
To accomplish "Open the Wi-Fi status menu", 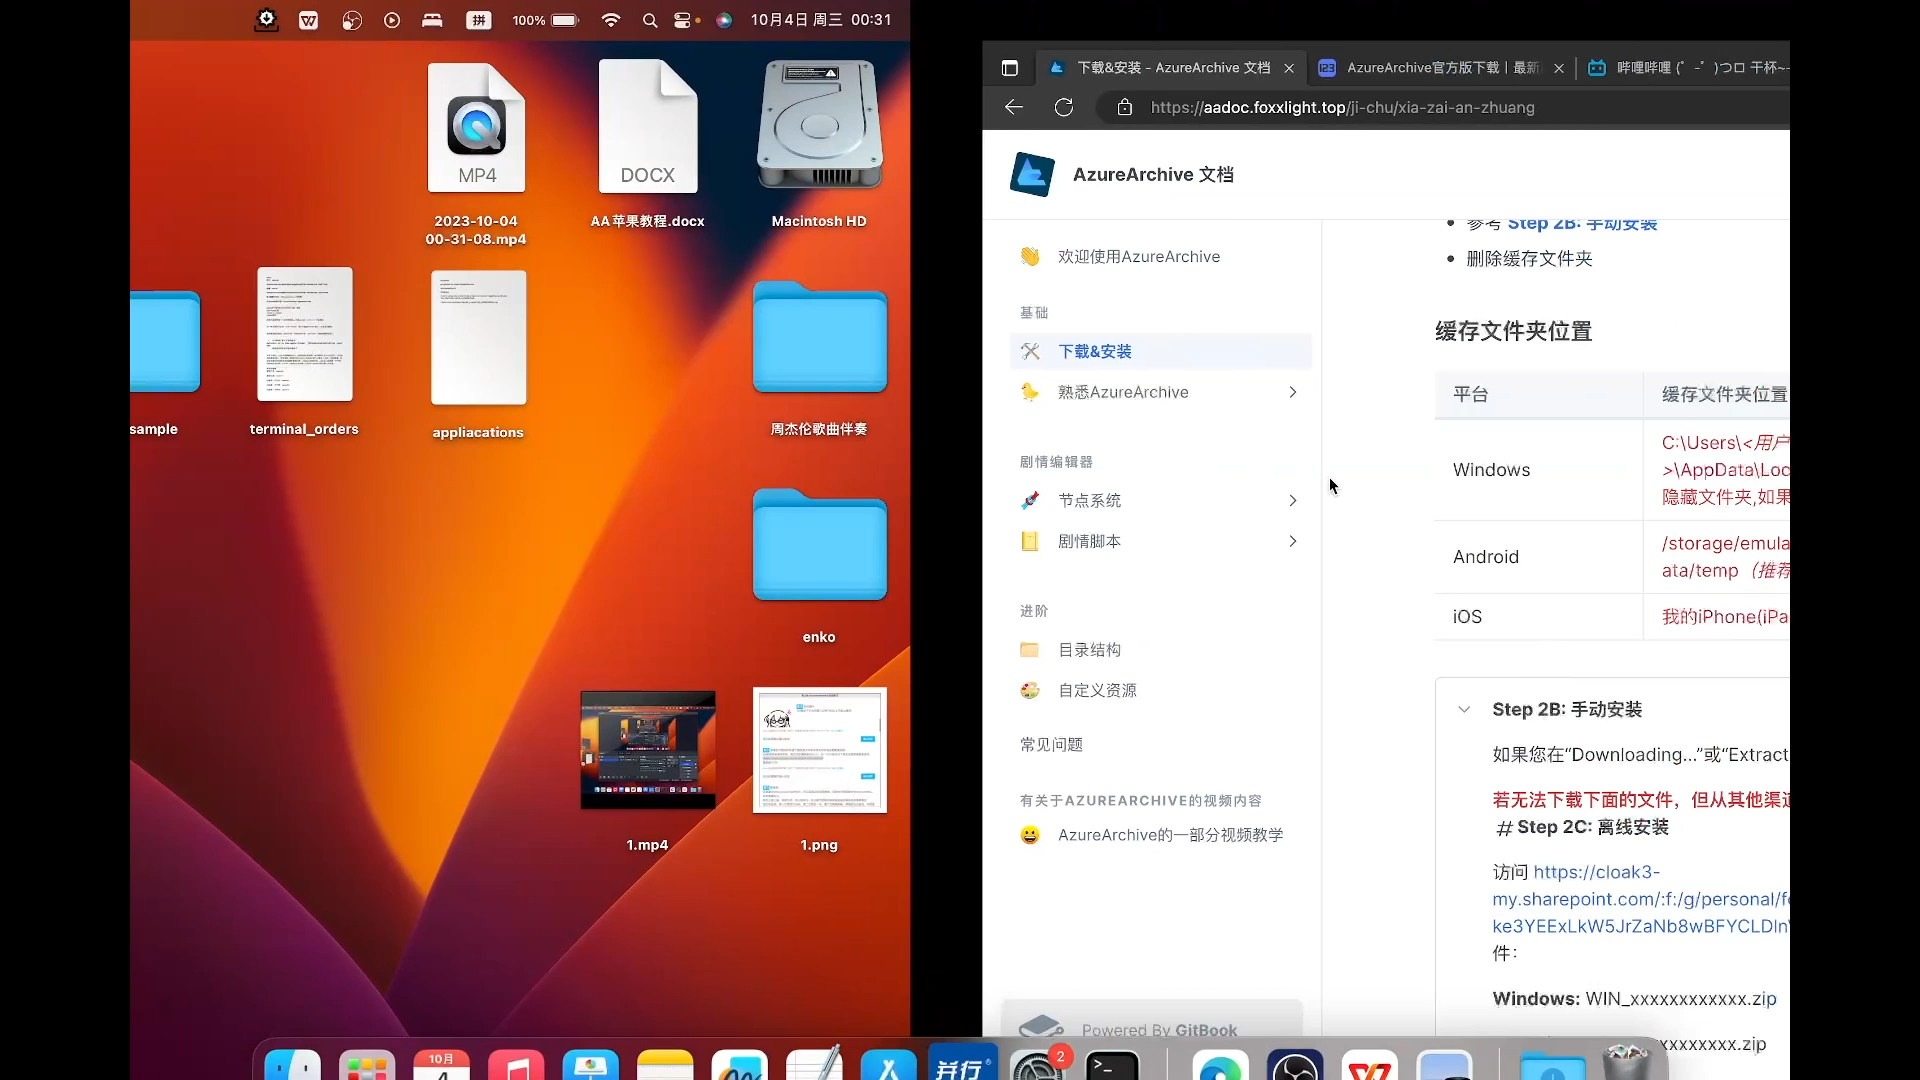I will coord(611,20).
